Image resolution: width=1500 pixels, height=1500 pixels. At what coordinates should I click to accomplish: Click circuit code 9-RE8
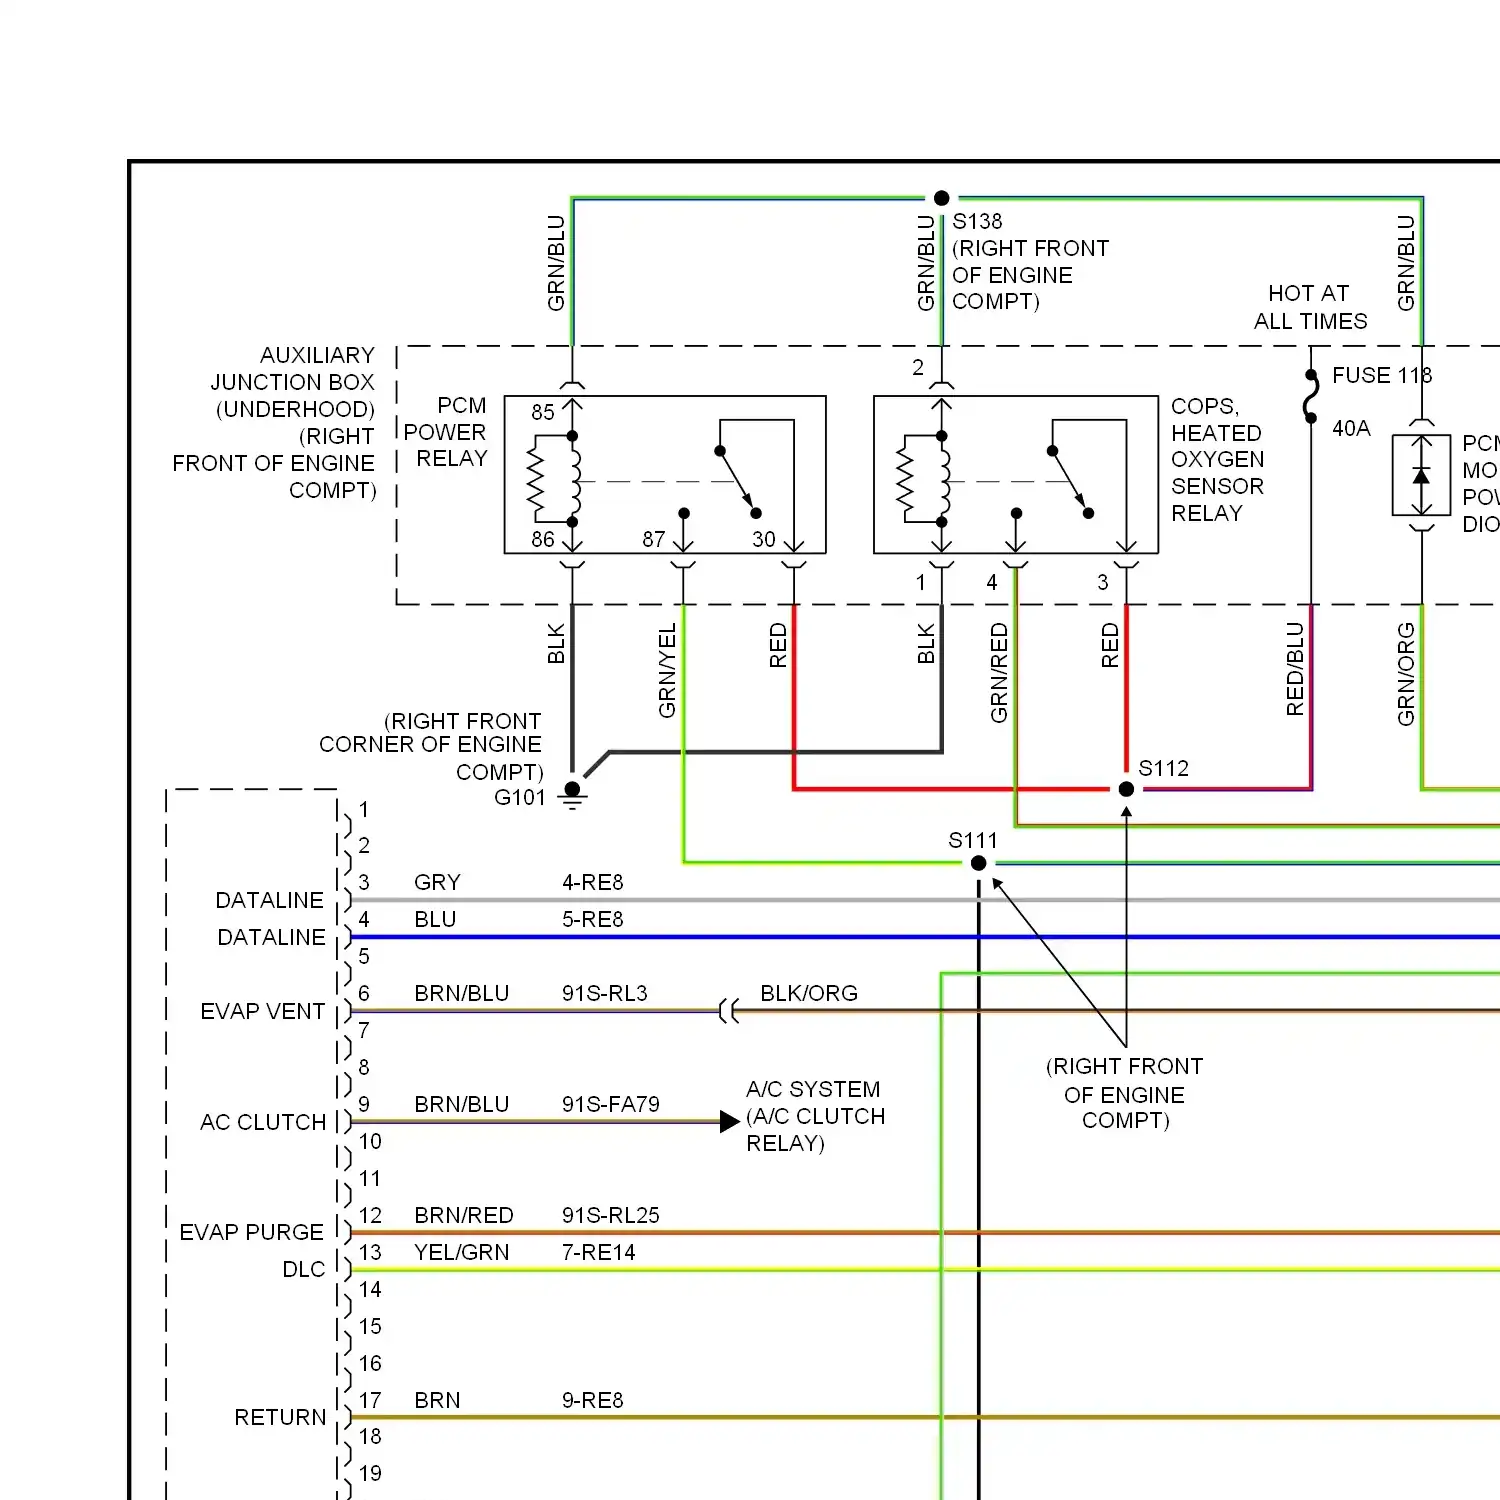[592, 1400]
